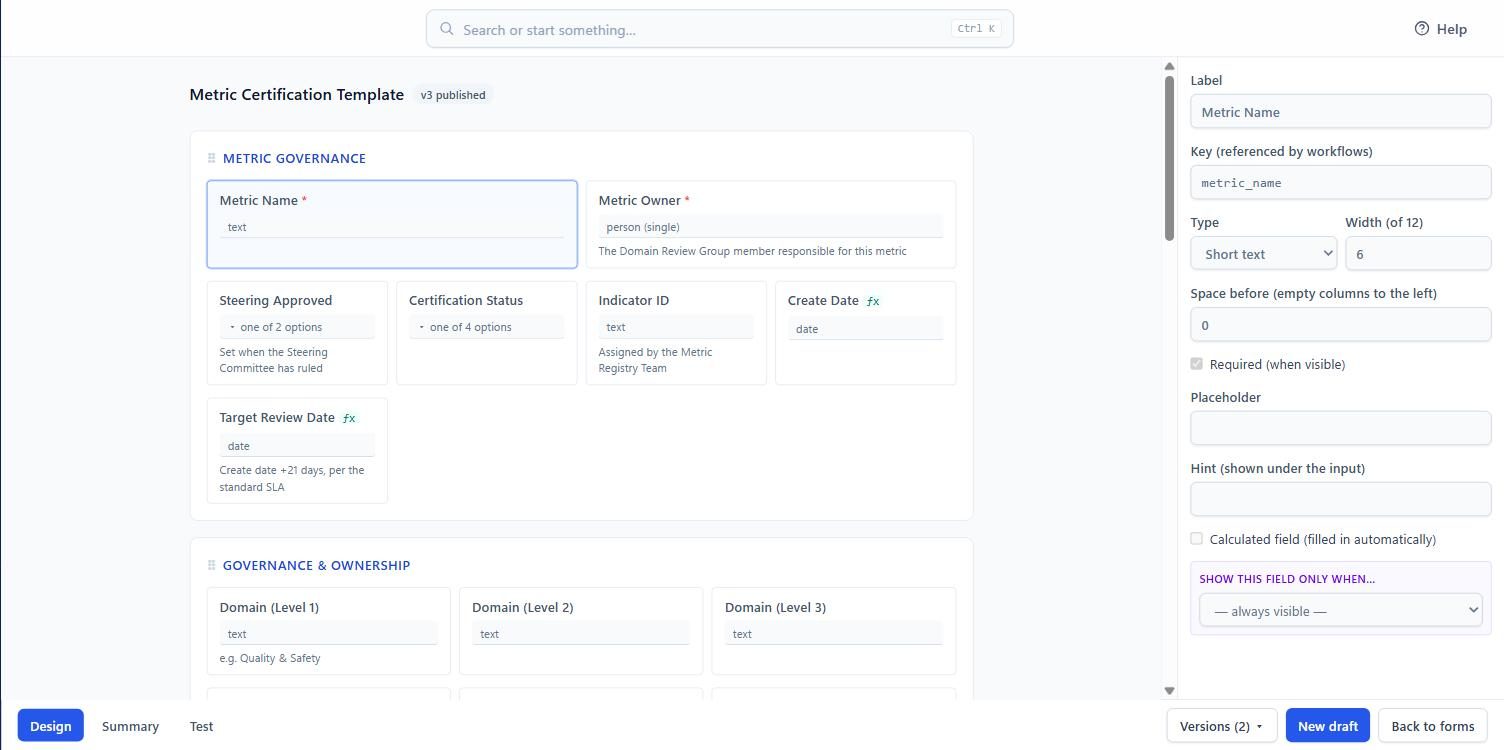The height and width of the screenshot is (750, 1504).
Task: Click the v3 published badge
Action: (453, 95)
